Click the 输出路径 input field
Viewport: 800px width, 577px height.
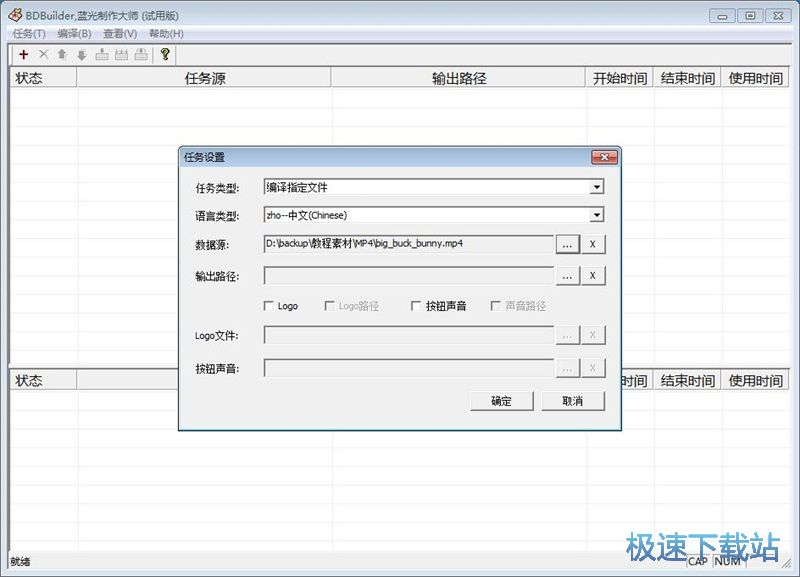click(409, 275)
